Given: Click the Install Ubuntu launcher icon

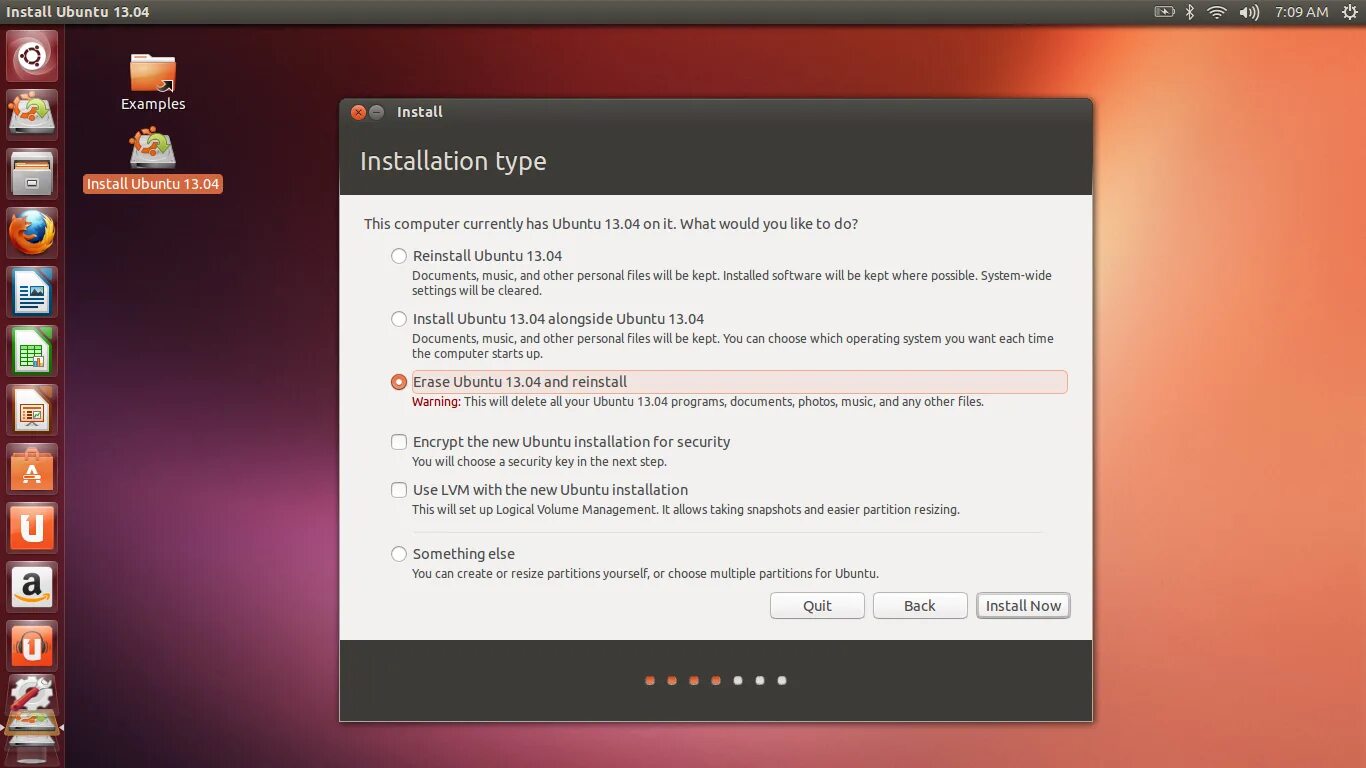Looking at the screenshot, I should [x=32, y=114].
